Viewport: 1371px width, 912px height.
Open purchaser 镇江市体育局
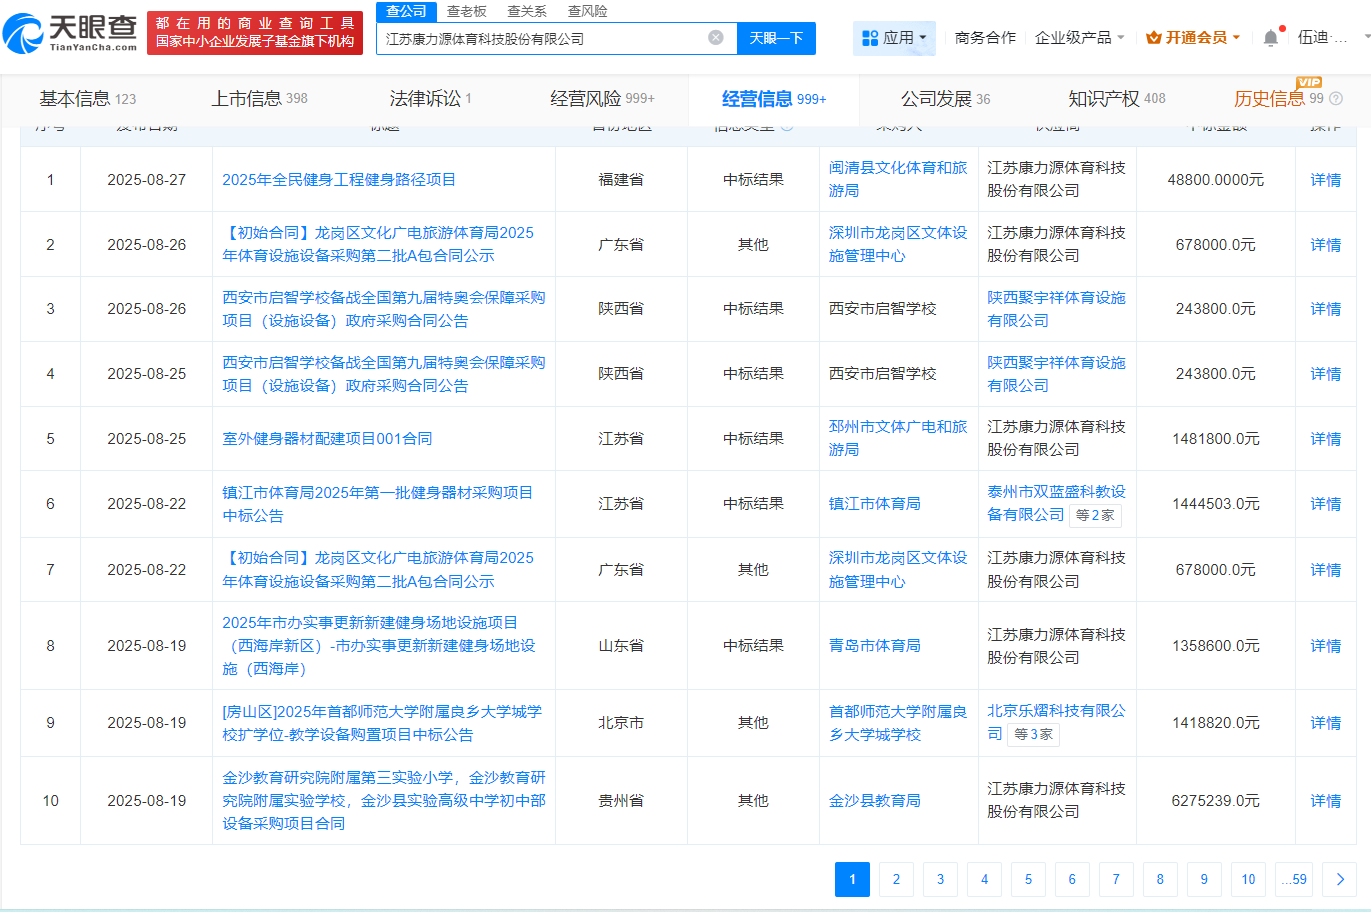pos(874,503)
